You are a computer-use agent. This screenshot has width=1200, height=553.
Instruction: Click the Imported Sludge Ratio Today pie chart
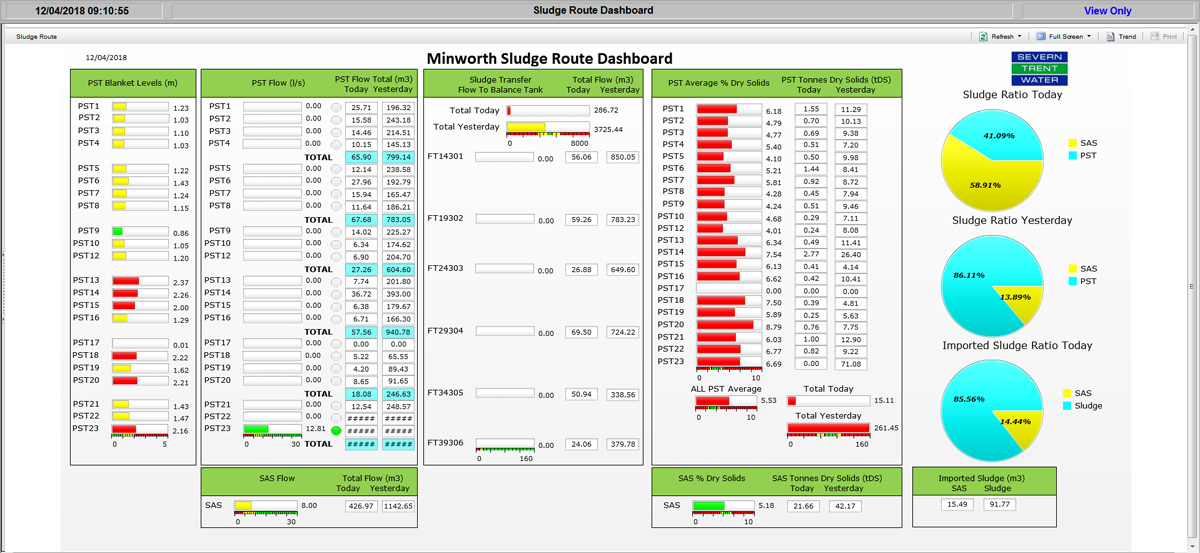point(990,409)
